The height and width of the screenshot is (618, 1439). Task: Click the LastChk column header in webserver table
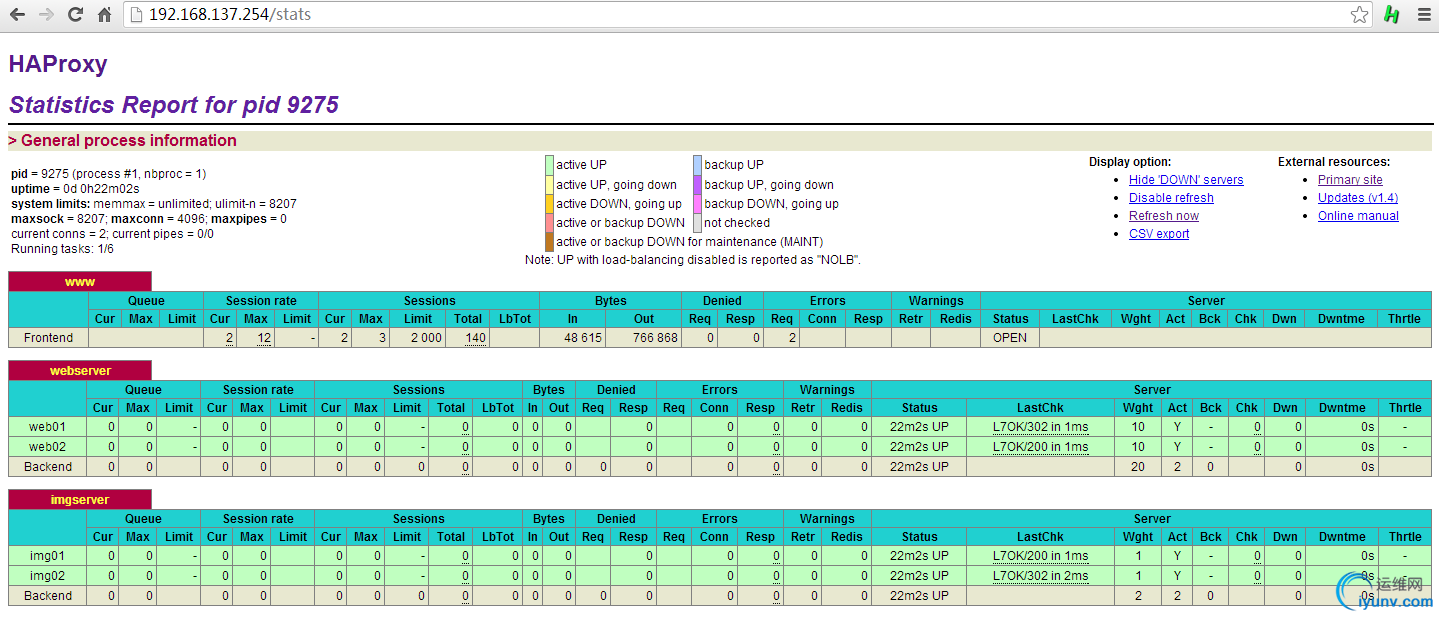1040,408
